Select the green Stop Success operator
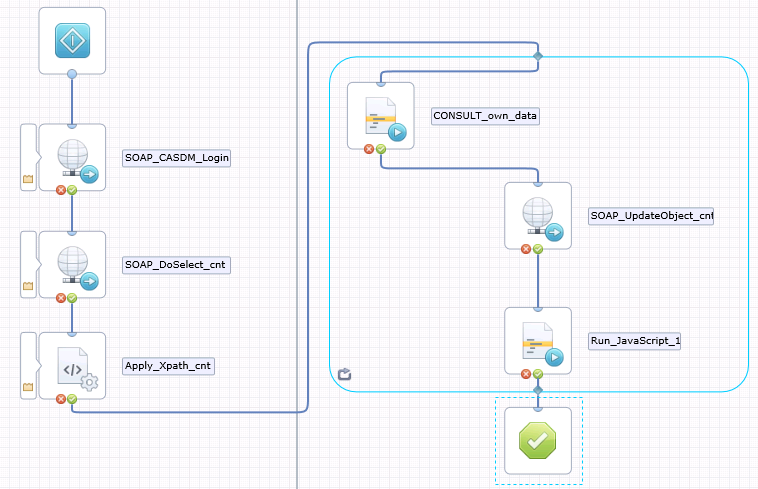758x489 pixels. (538, 440)
